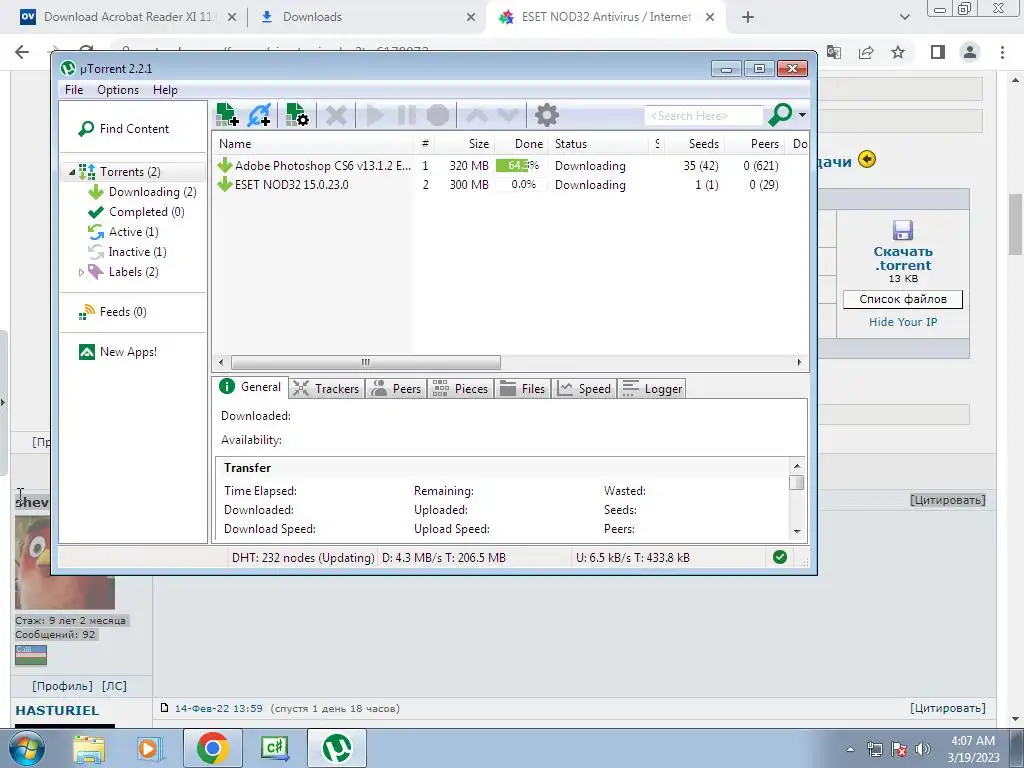Sort torrents by Peers column header
Viewport: 1024px width, 768px height.
(756, 144)
